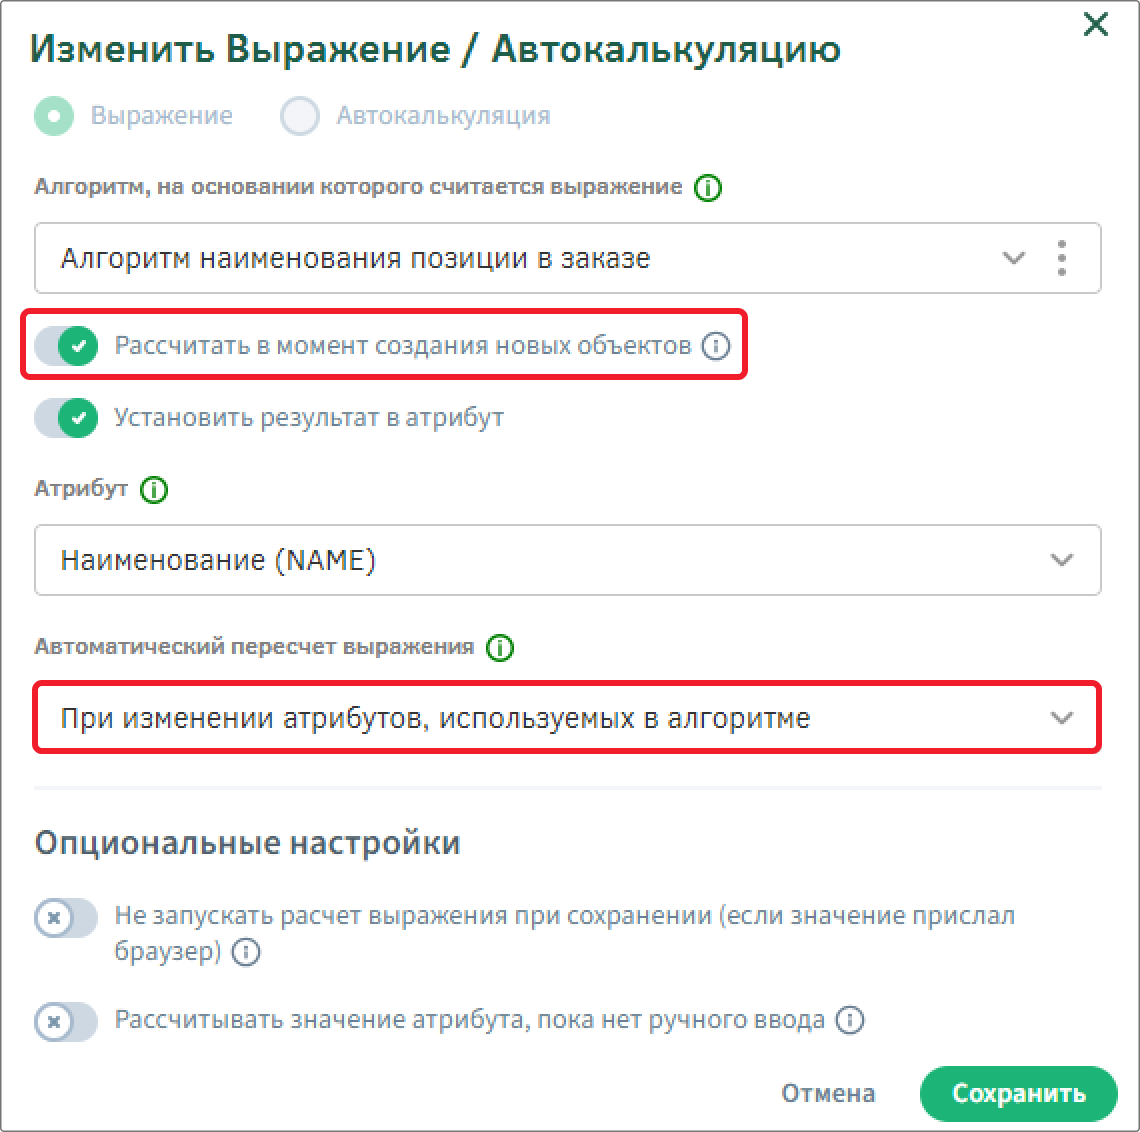1140x1132 pixels.
Task: Click the 'Сохранить' button
Action: pos(1019,1093)
